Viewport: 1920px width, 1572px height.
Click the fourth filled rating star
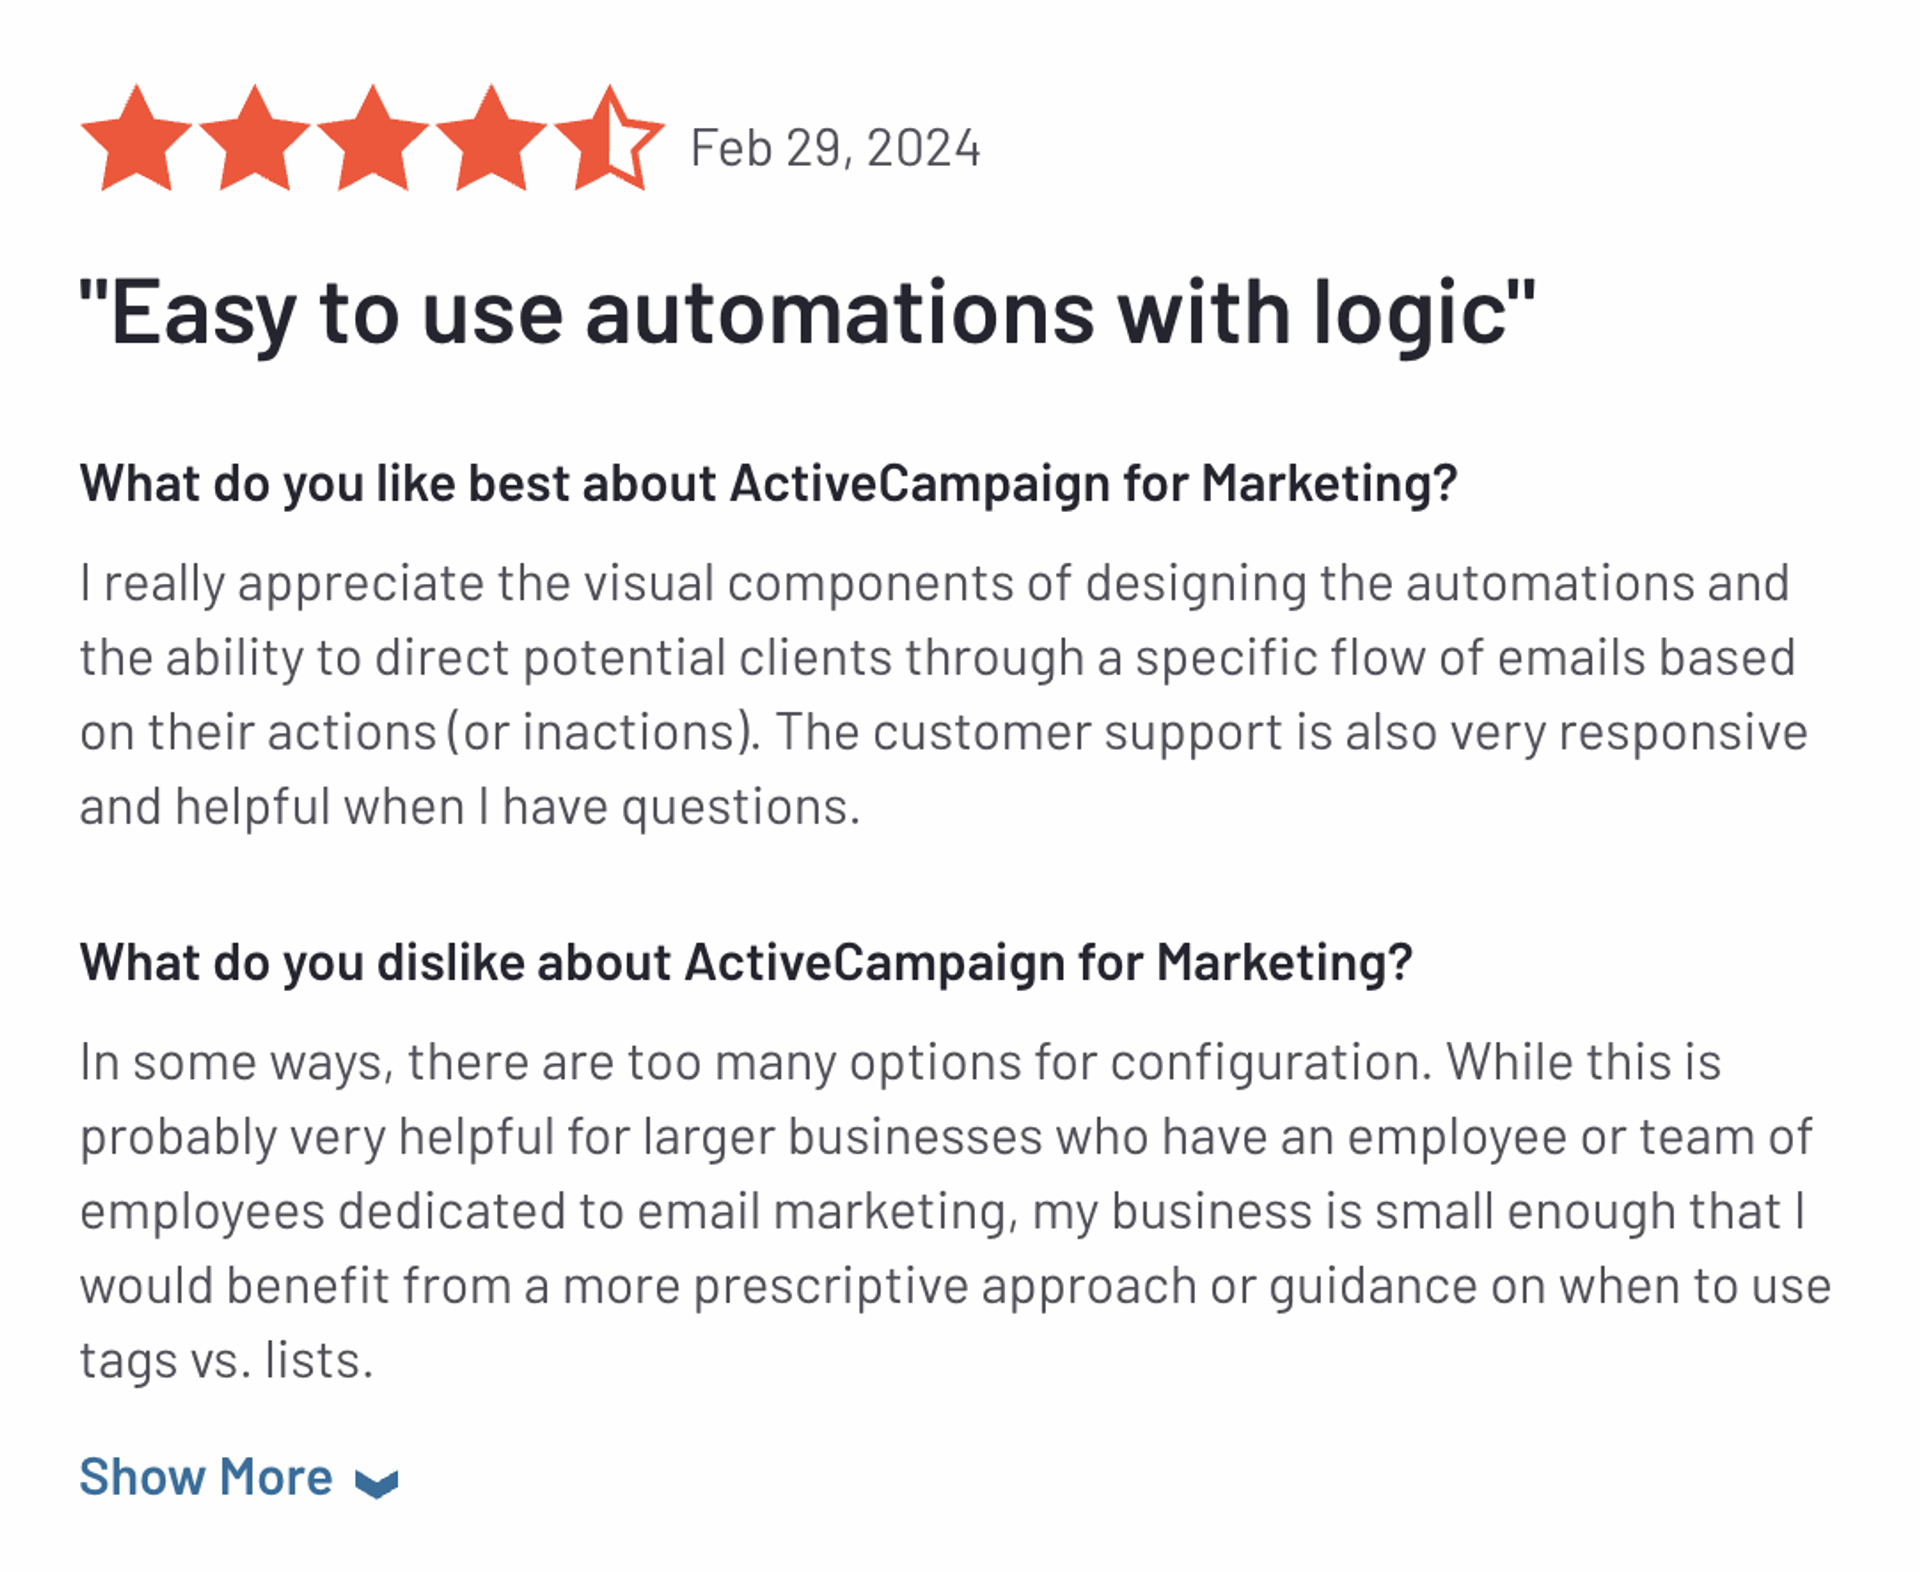click(490, 140)
